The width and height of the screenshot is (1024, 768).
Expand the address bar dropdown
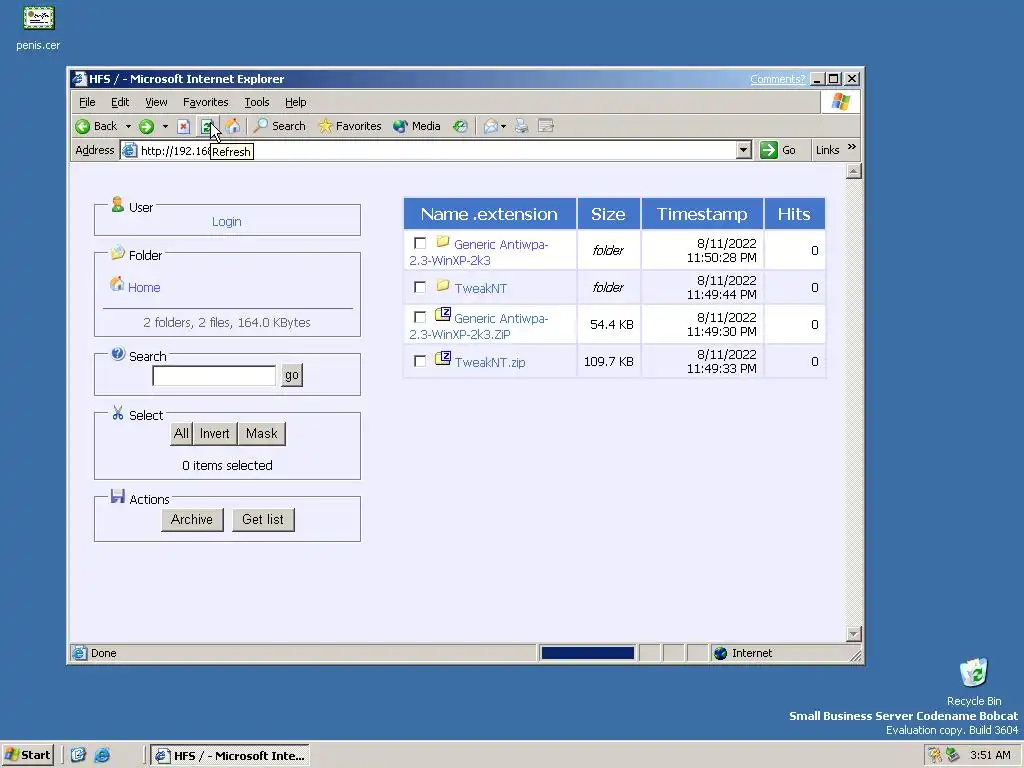pos(743,150)
